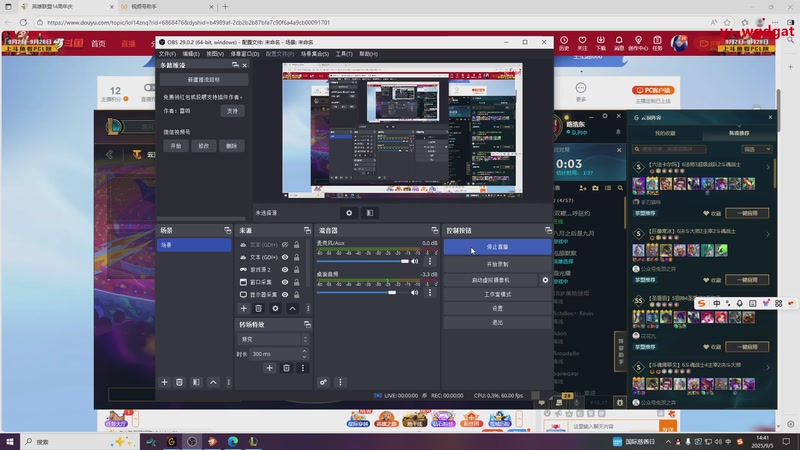This screenshot has width=800, height=450.
Task: Open the 筛选 dropdown in lineup panel
Action: [x=757, y=149]
